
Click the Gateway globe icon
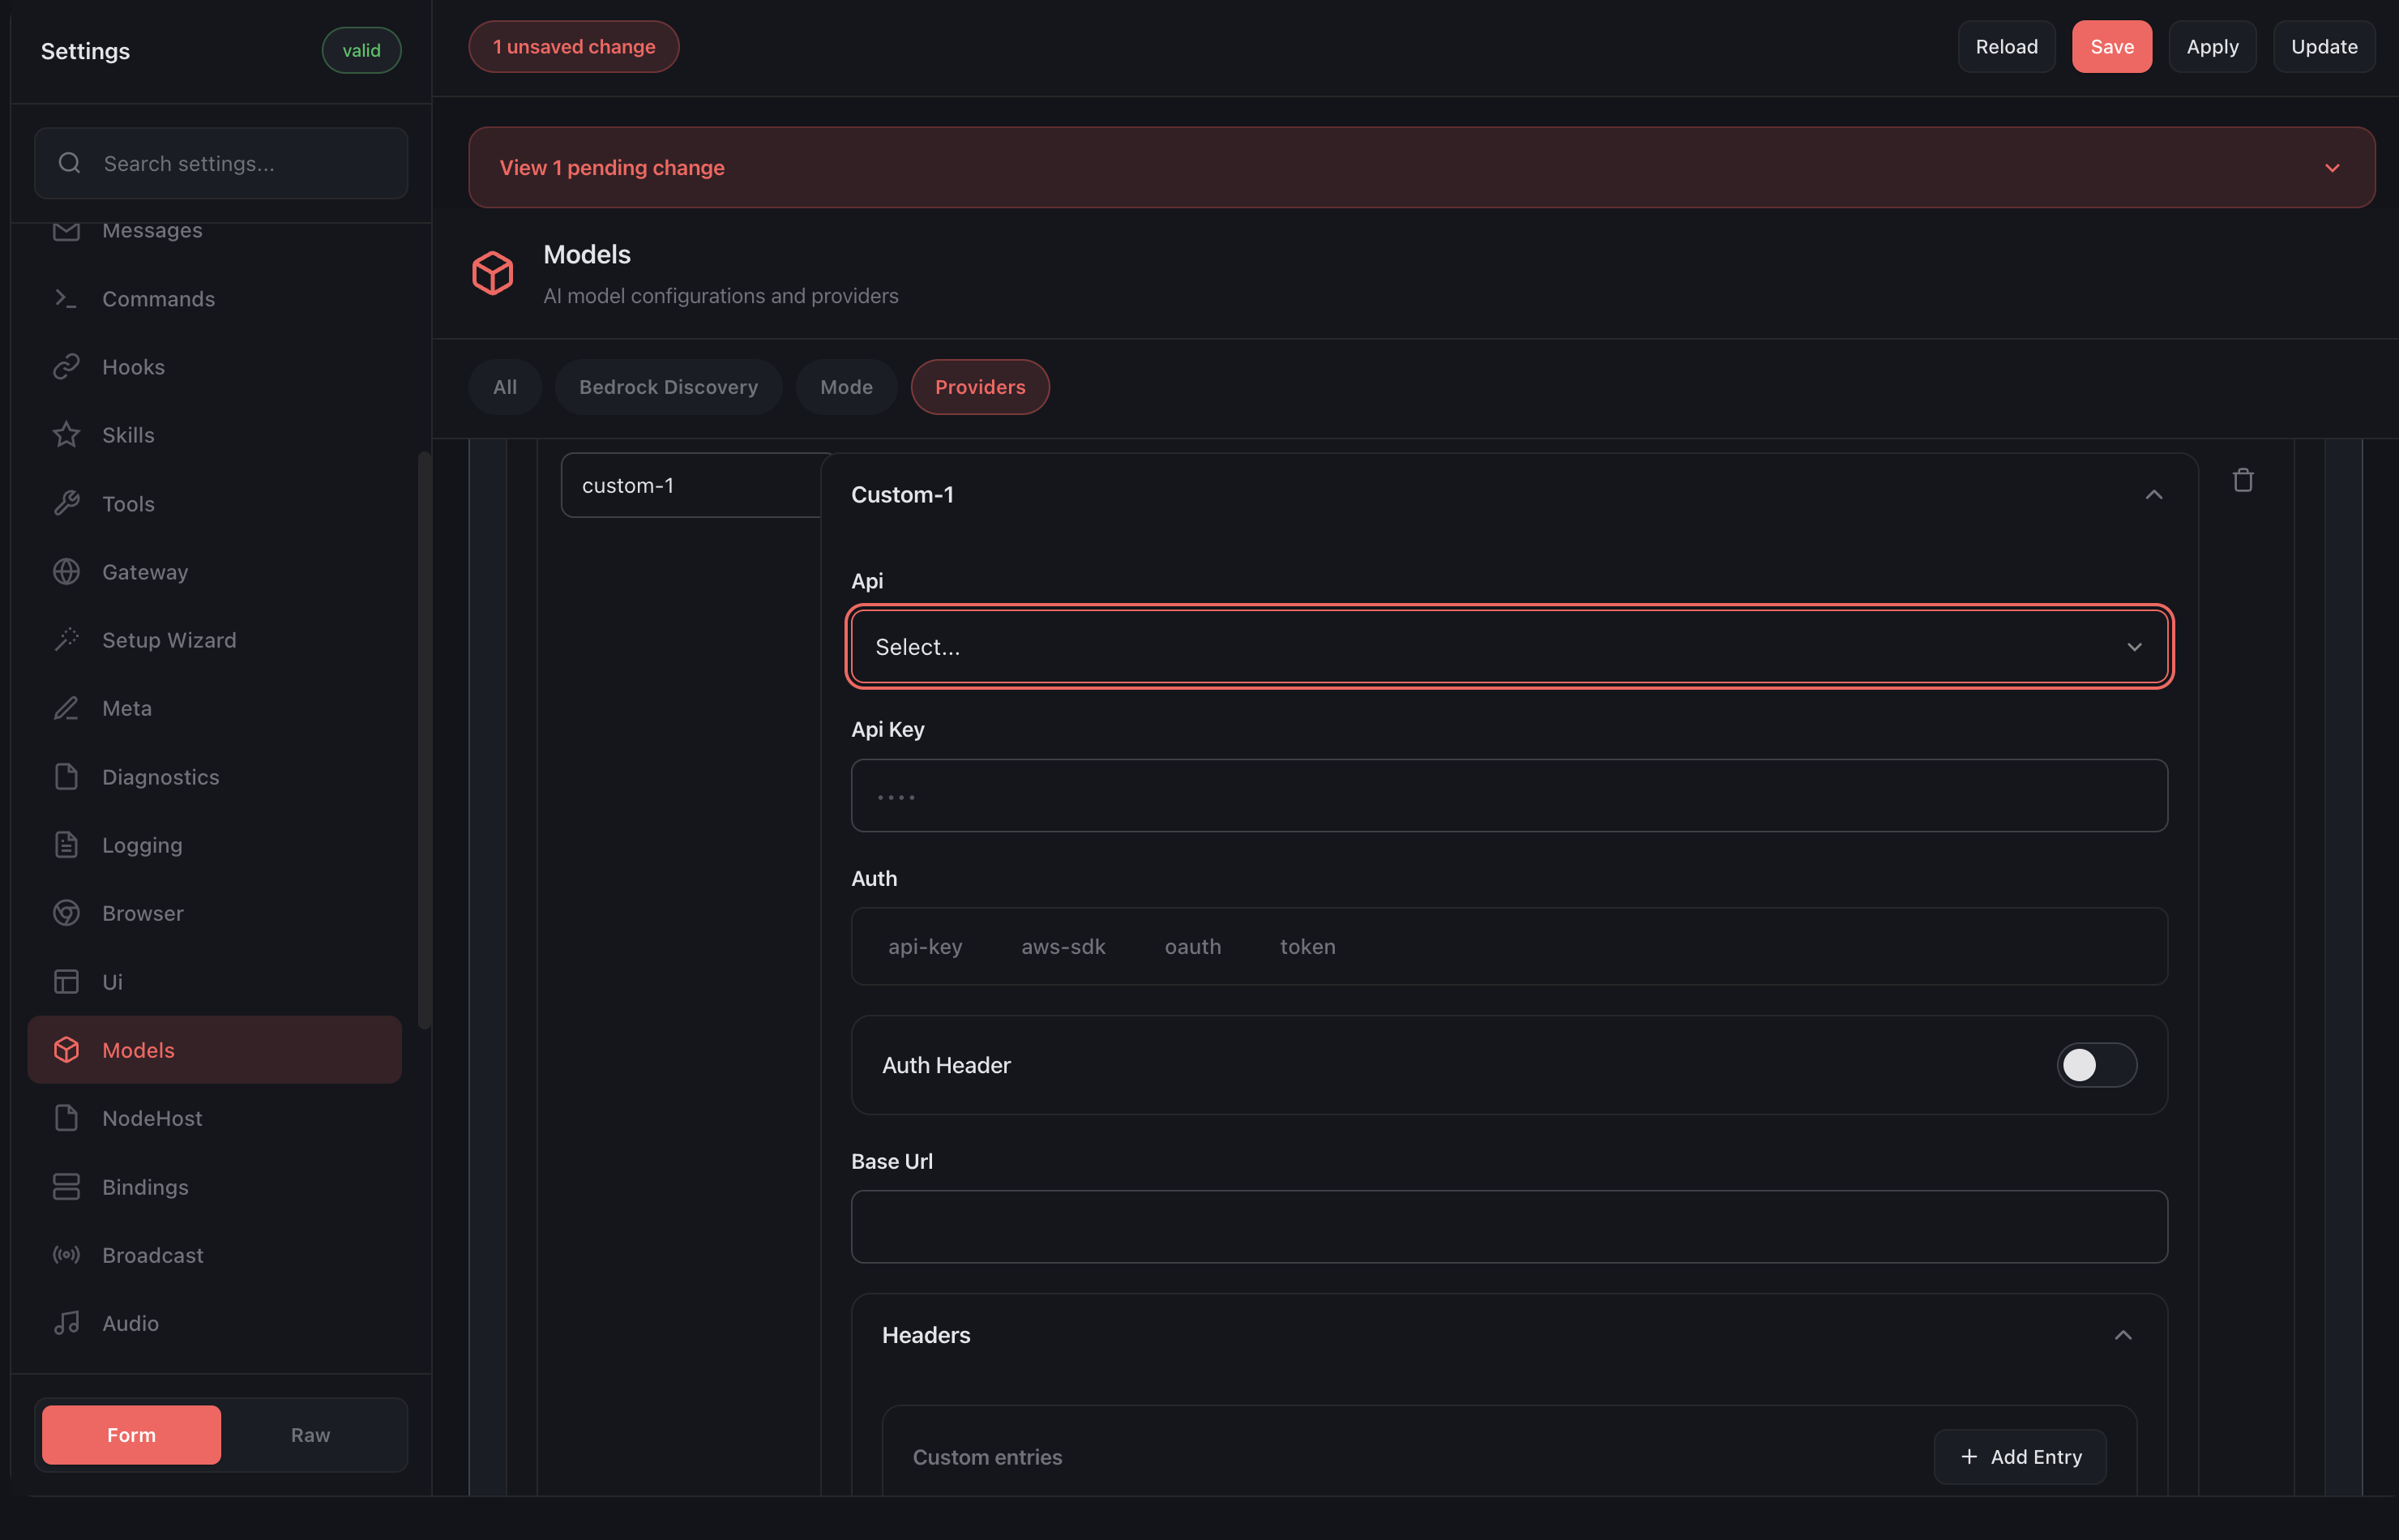[x=66, y=572]
